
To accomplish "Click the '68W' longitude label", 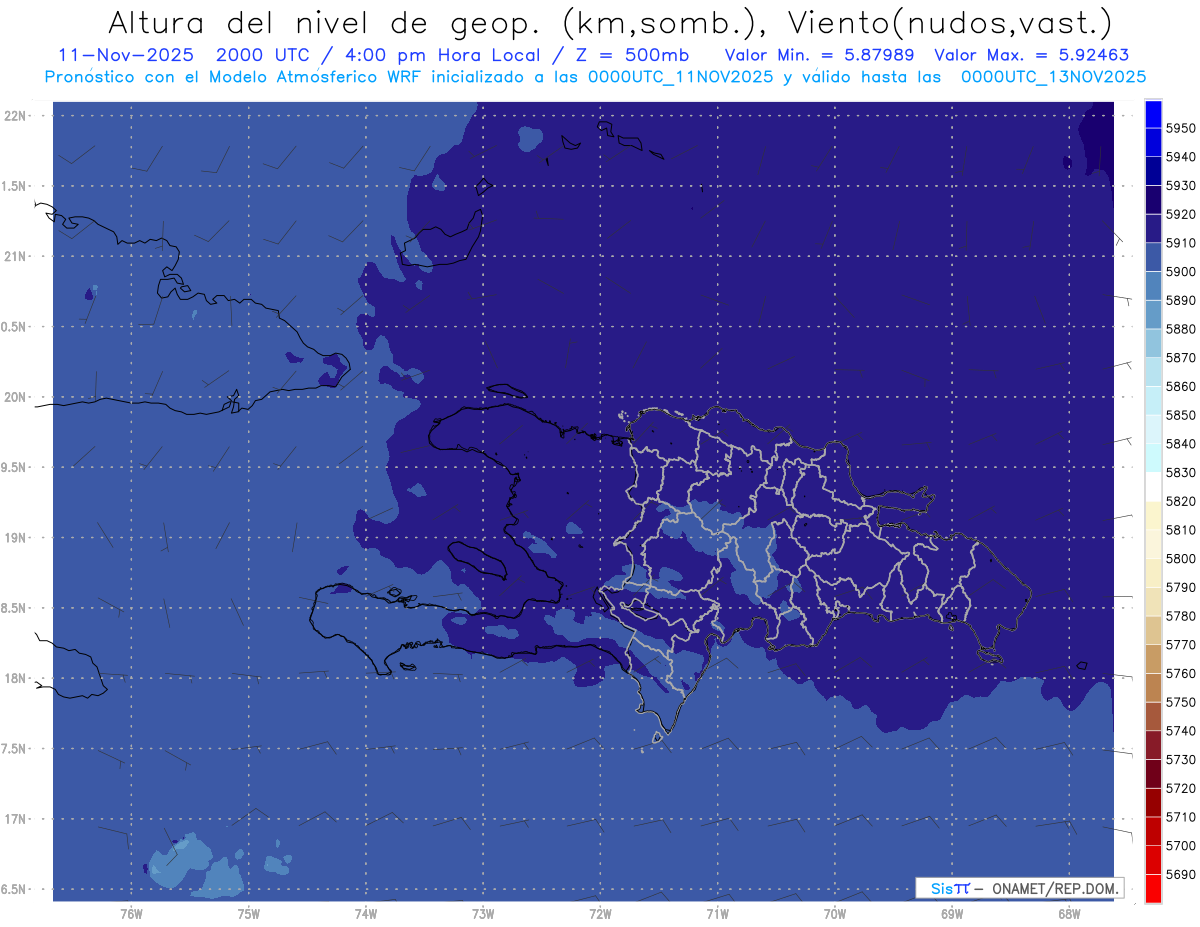I will pyautogui.click(x=1069, y=914).
